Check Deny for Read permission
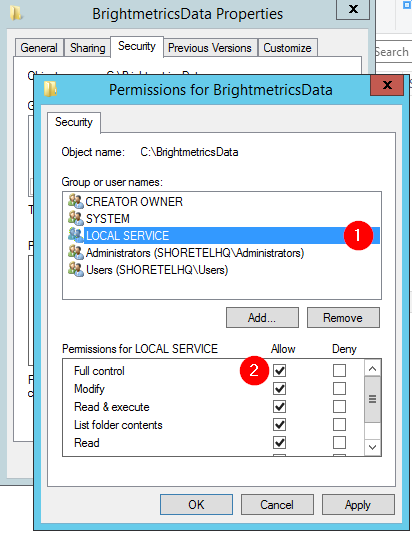This screenshot has width=412, height=534. pyautogui.click(x=339, y=443)
